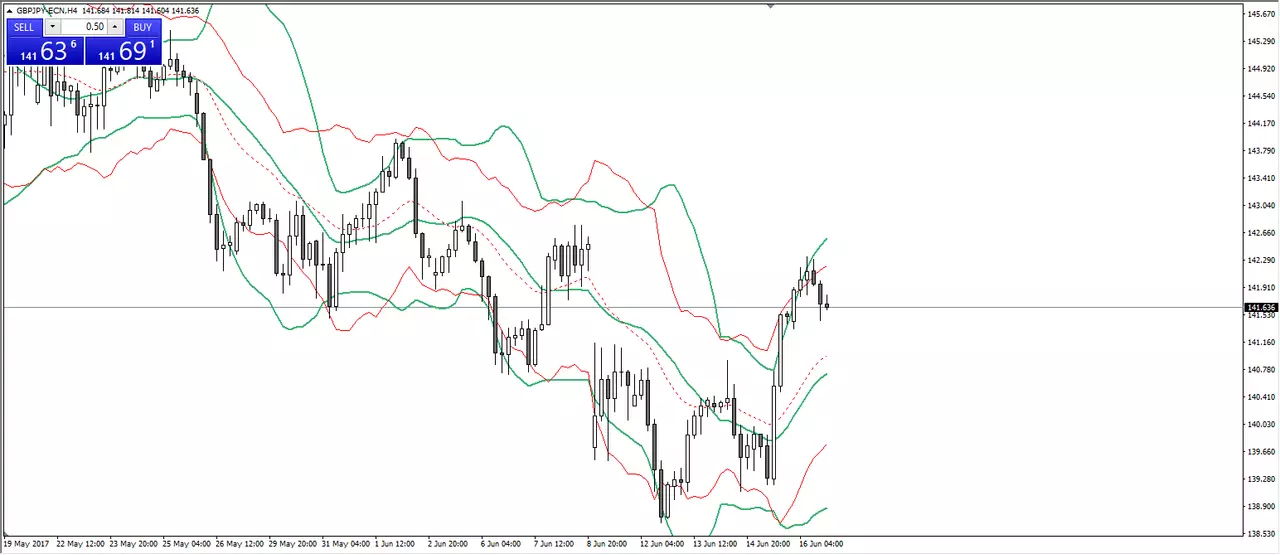This screenshot has height=555, width=1280.
Task: Collapse the one-click trading panel triangle
Action: [9, 11]
